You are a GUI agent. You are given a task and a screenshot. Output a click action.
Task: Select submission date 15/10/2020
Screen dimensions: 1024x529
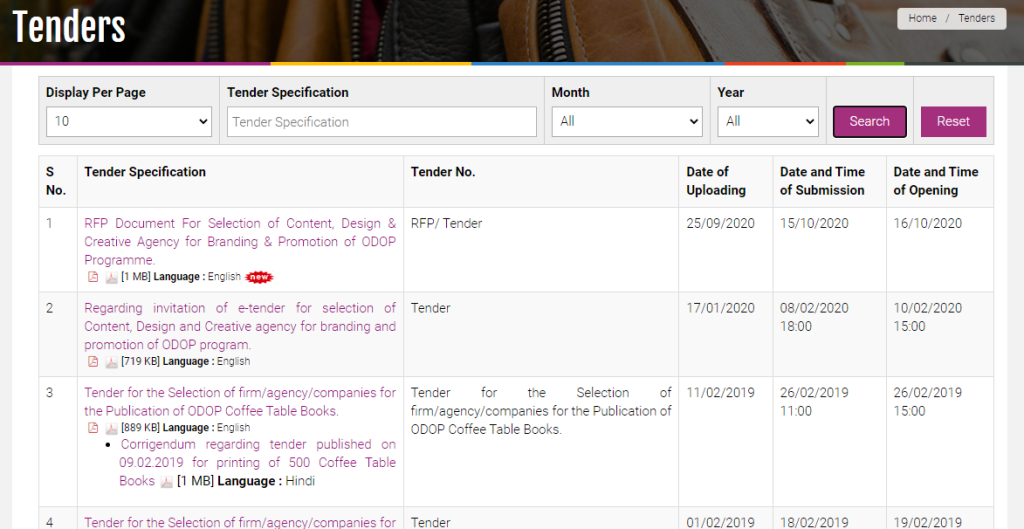(814, 223)
